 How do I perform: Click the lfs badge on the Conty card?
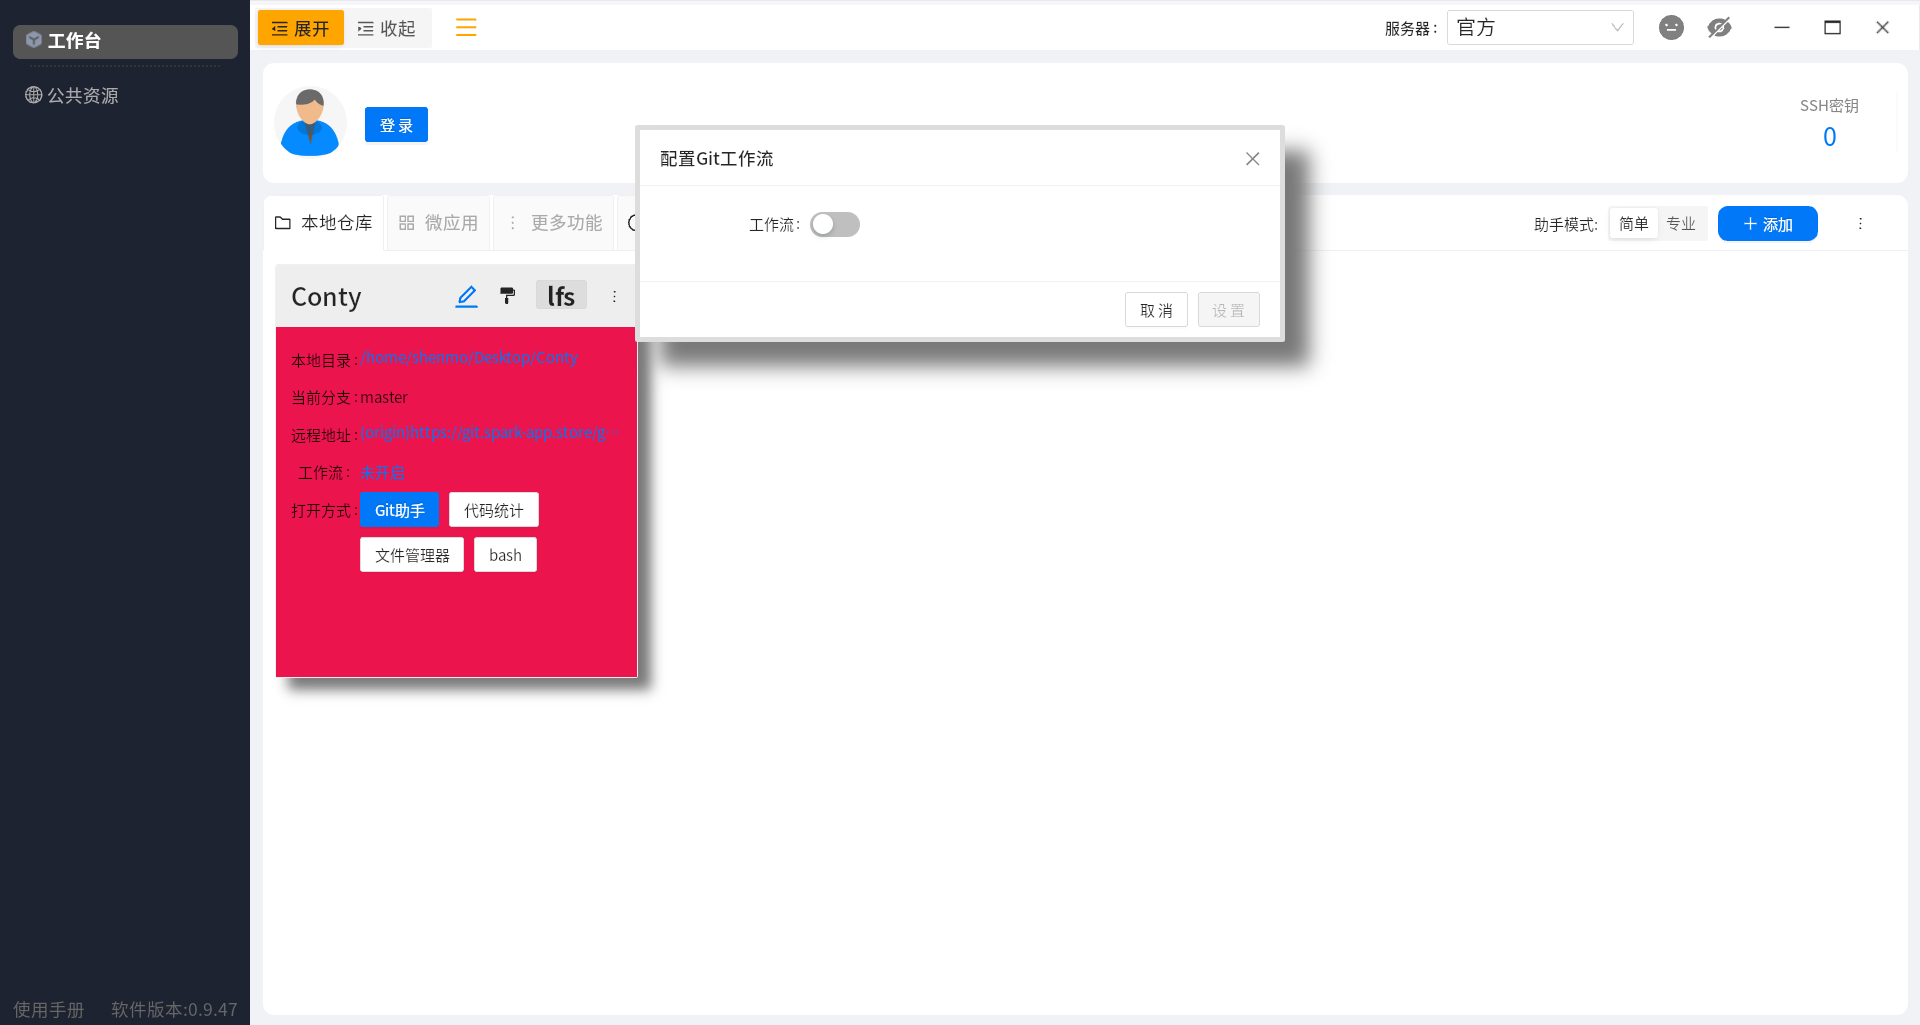coord(561,296)
